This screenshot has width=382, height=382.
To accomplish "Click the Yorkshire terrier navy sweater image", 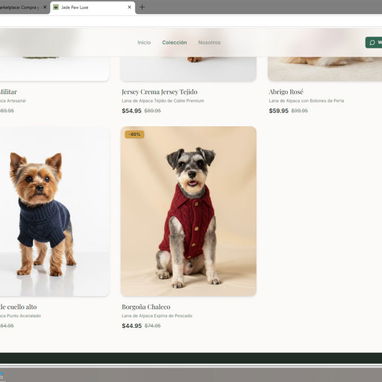I will (x=54, y=211).
